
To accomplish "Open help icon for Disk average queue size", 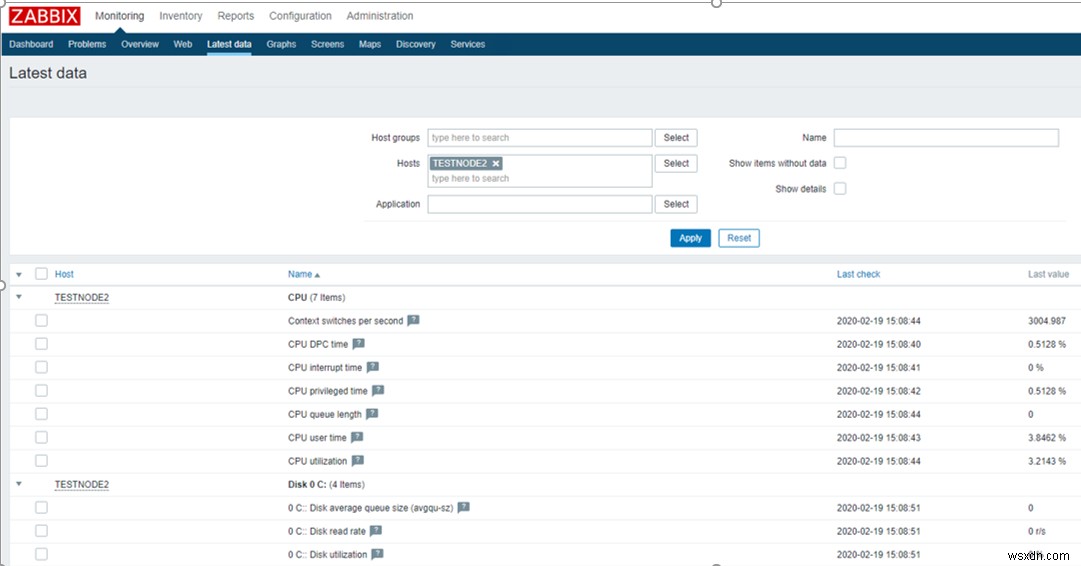I will [x=463, y=507].
